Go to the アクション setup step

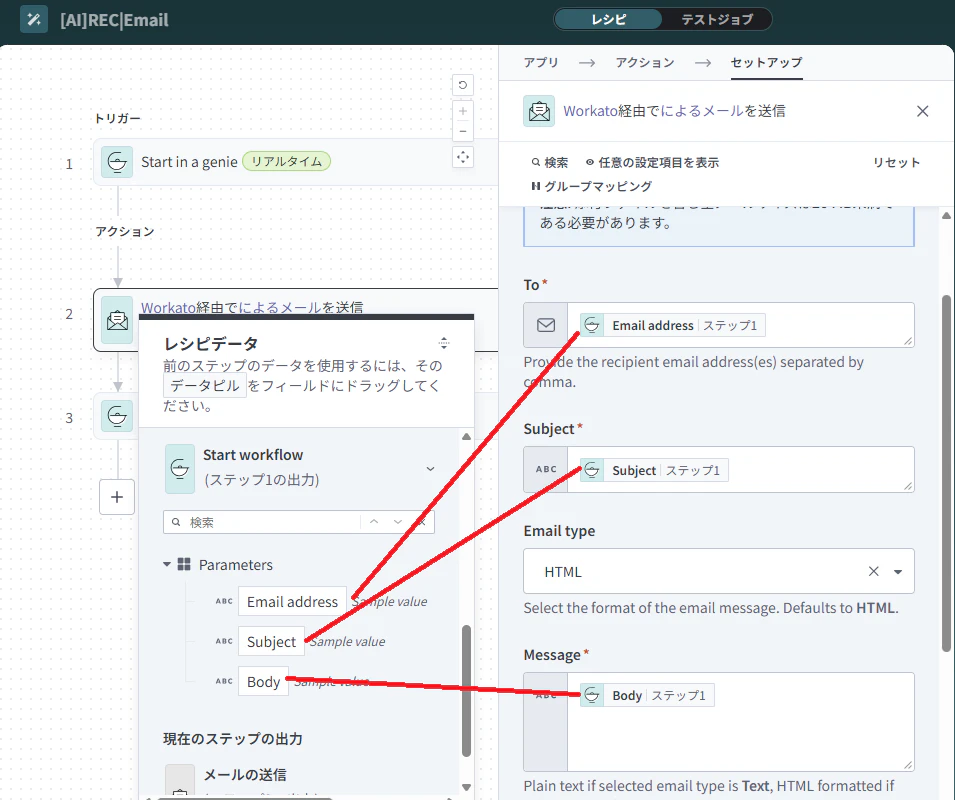point(645,62)
